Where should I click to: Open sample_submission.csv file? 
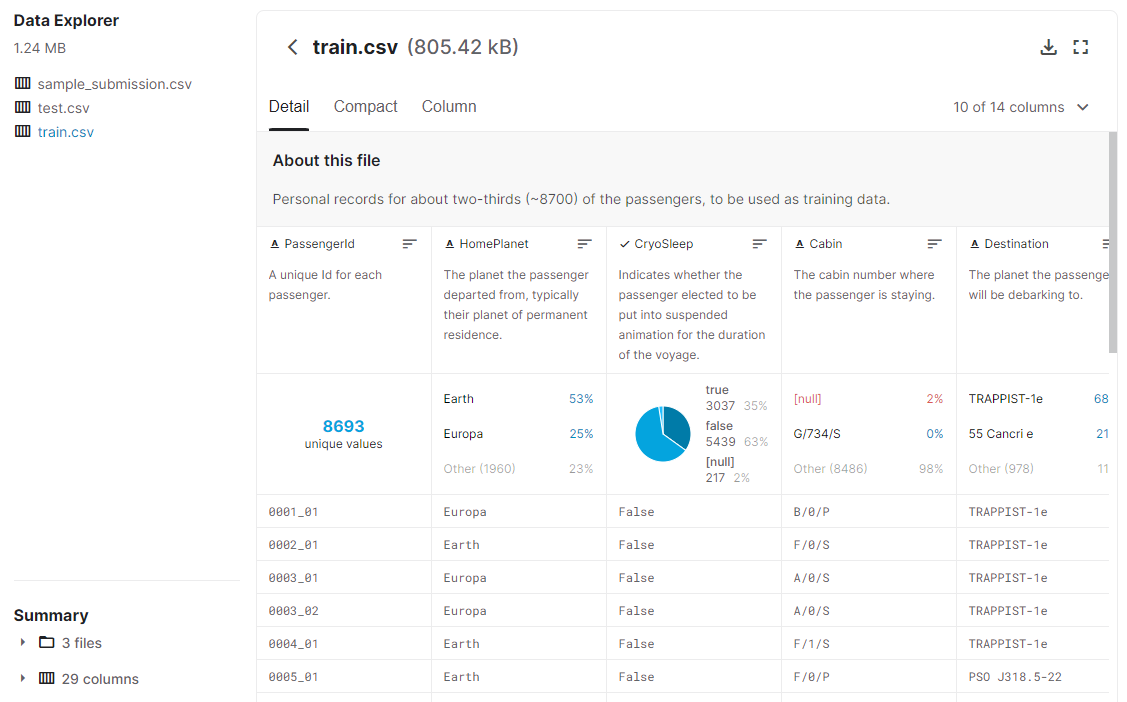click(x=114, y=84)
